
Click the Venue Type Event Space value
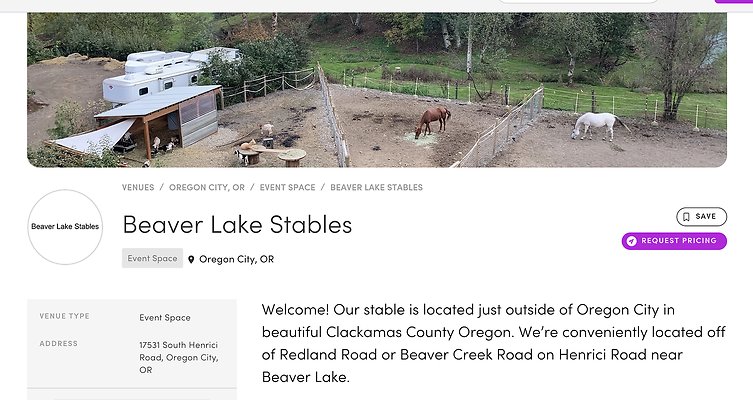(165, 318)
